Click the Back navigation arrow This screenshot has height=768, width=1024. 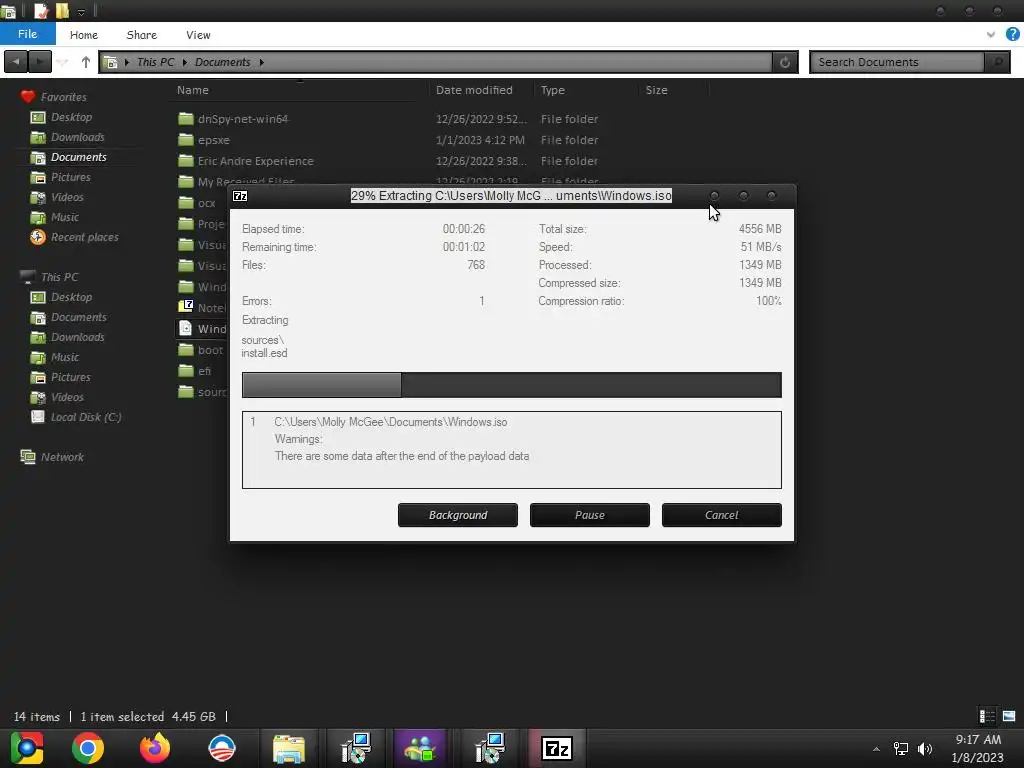click(16, 62)
